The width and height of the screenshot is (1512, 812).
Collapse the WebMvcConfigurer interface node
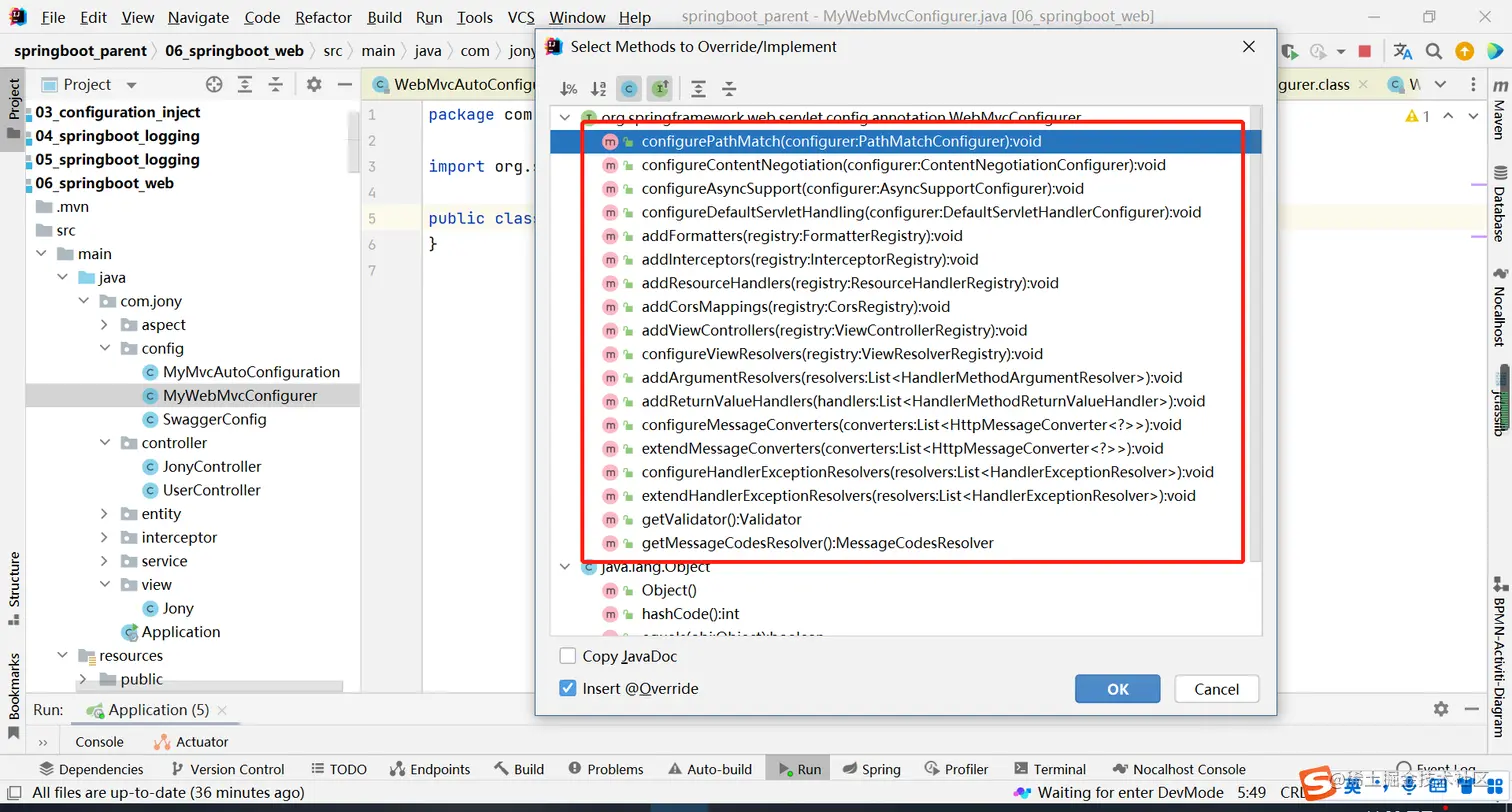tap(566, 118)
